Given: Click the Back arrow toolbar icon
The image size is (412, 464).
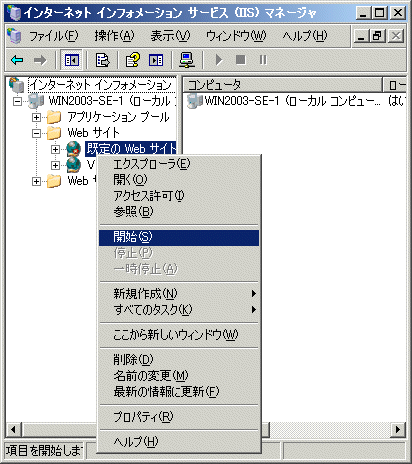Looking at the screenshot, I should pyautogui.click(x=17, y=60).
